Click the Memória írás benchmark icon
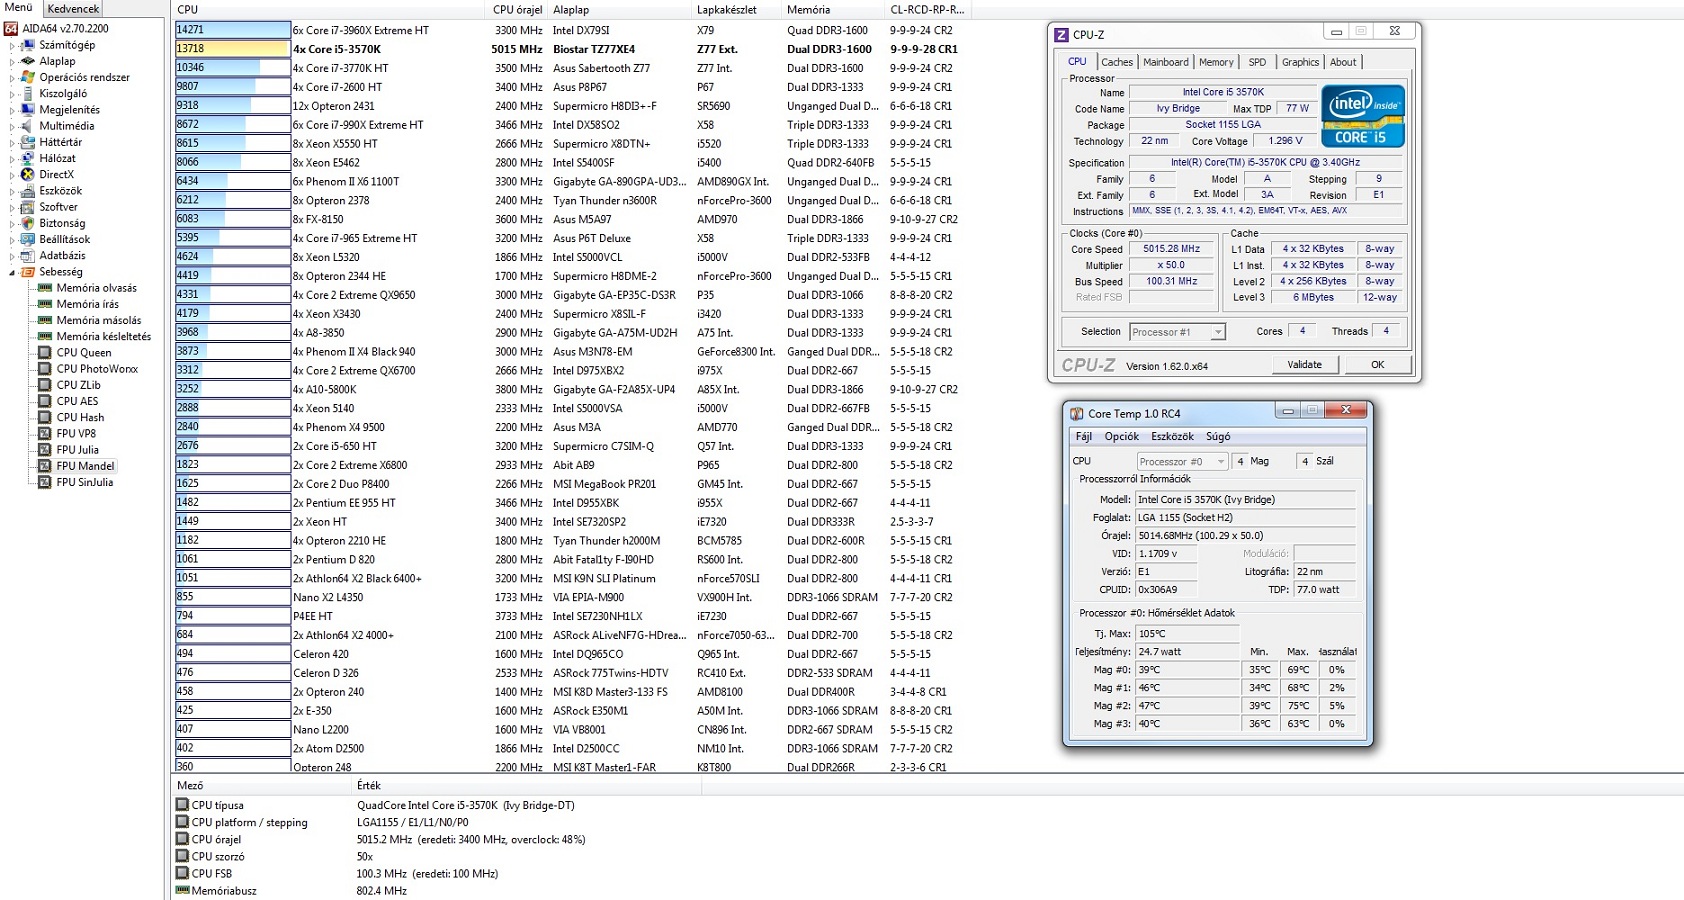The height and width of the screenshot is (900, 1684). click(x=45, y=304)
